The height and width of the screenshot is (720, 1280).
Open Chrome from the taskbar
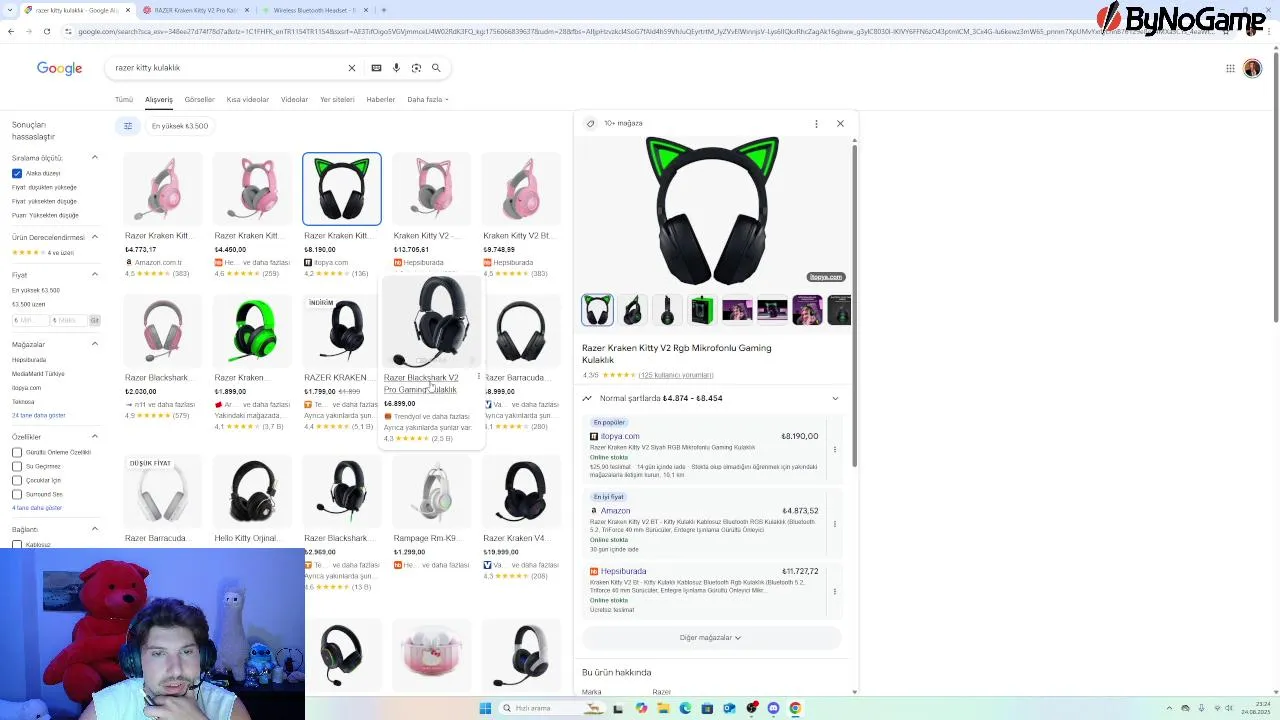(x=795, y=708)
